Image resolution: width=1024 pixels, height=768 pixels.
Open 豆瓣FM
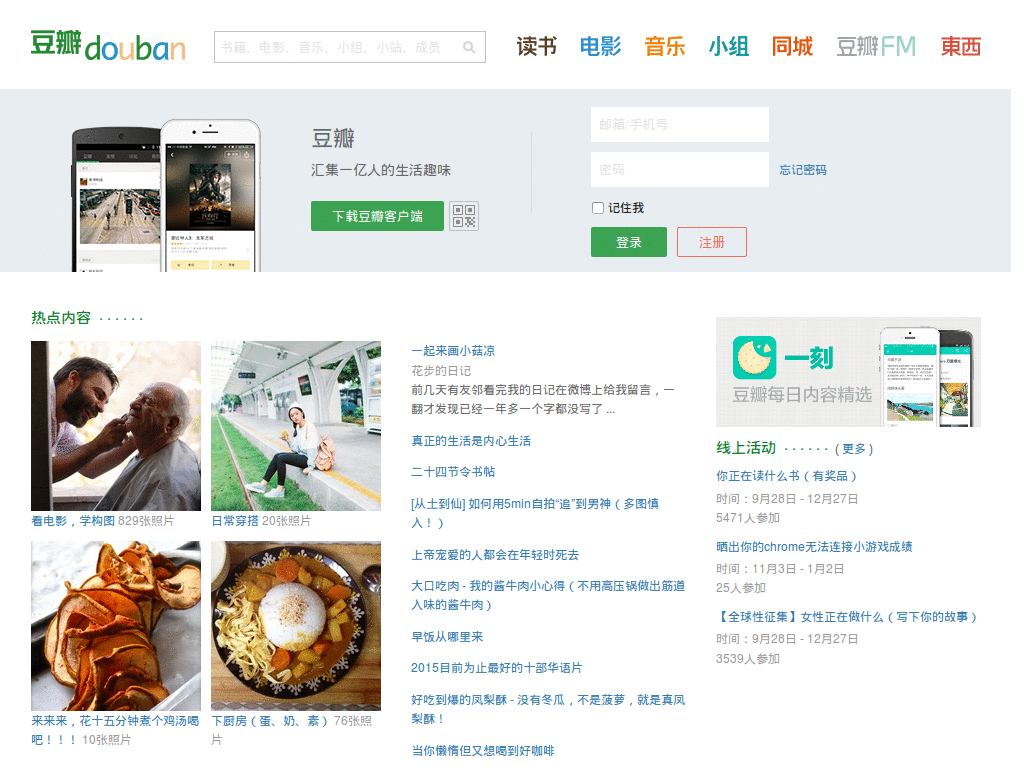coord(875,46)
